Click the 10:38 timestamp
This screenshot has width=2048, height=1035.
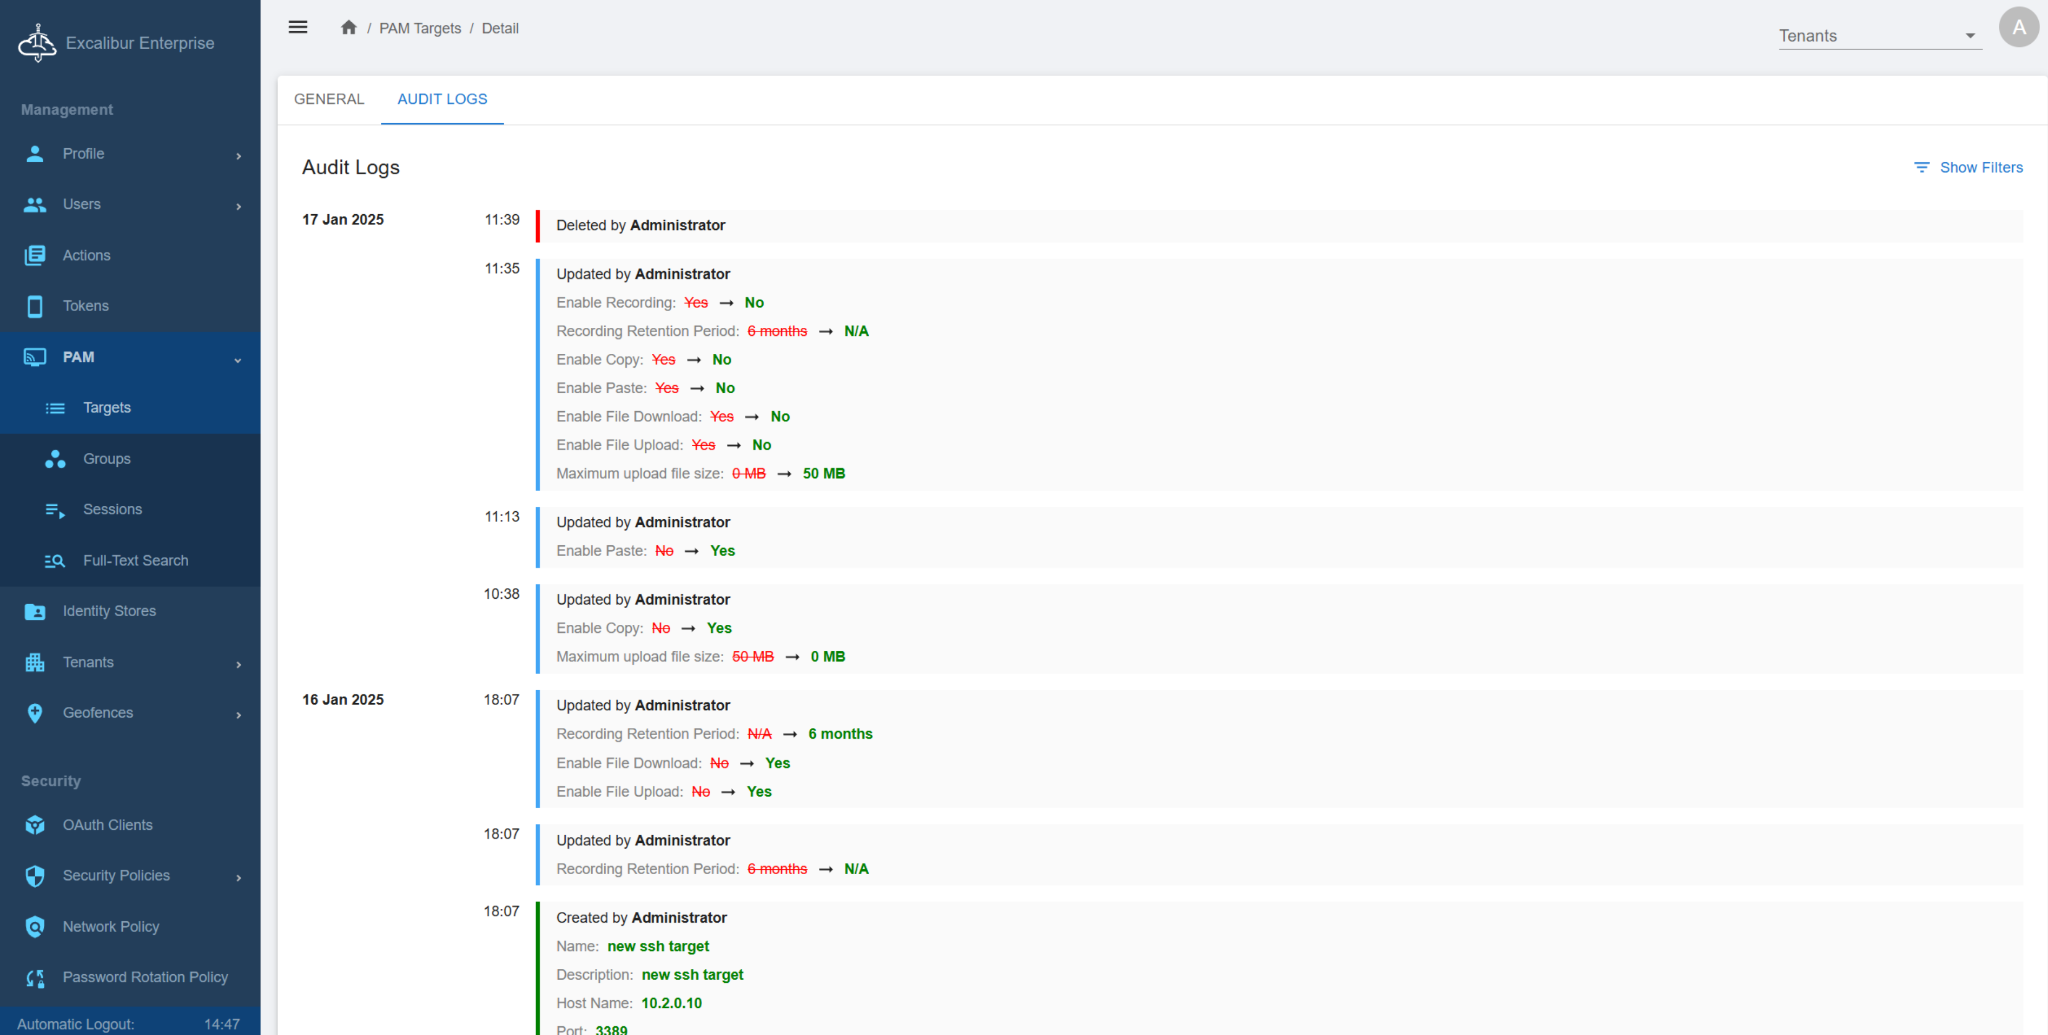click(502, 594)
